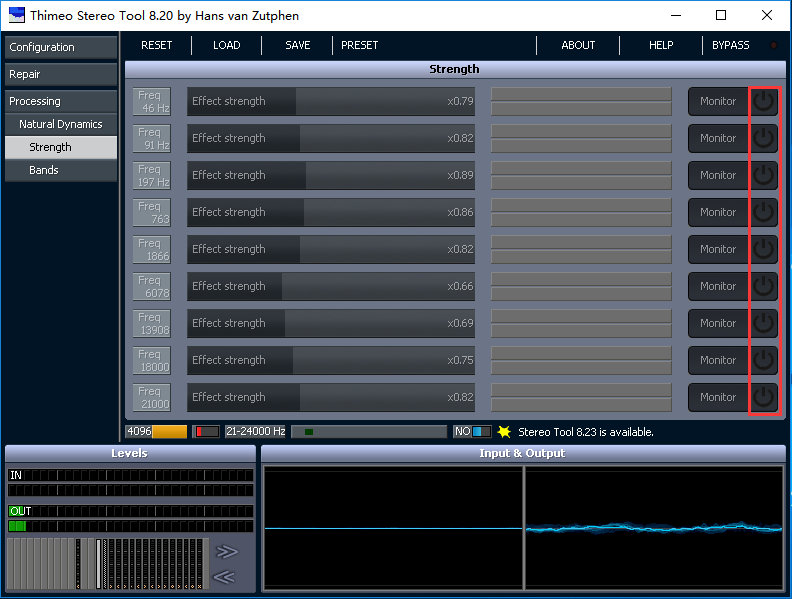Click the Freq 46 Hz label box

(x=152, y=101)
